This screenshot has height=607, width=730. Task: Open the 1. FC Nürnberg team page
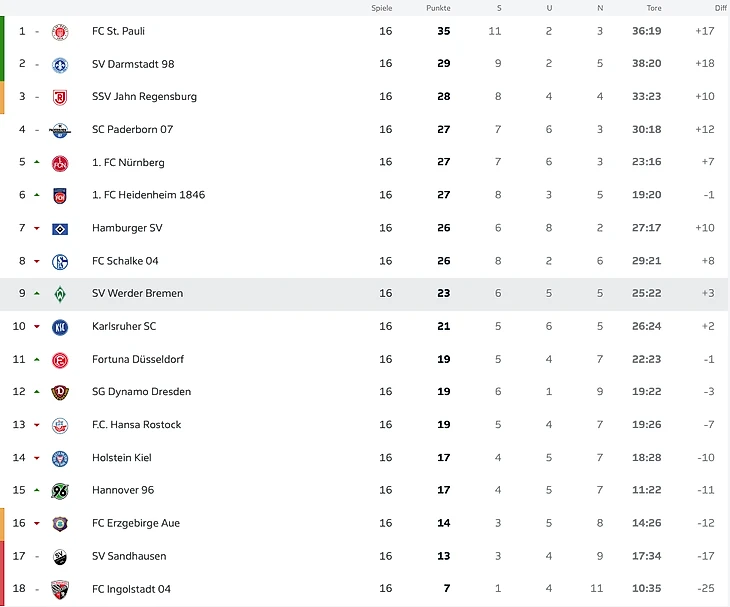coord(128,163)
